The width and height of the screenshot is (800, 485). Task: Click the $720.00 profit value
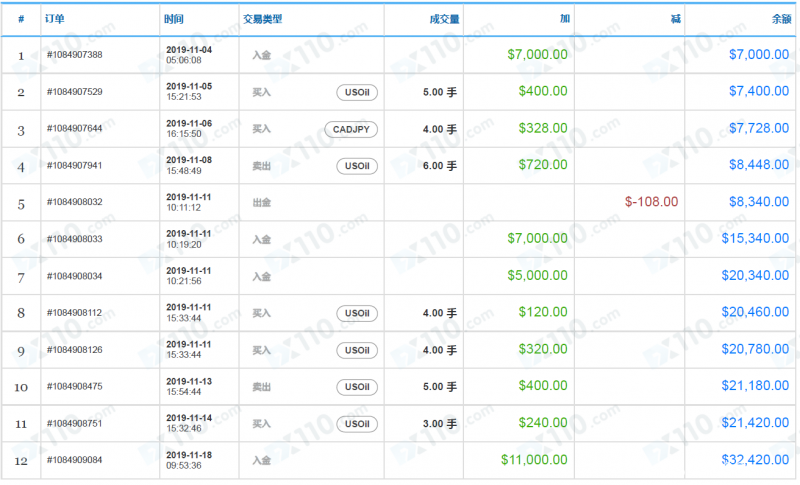(x=543, y=165)
